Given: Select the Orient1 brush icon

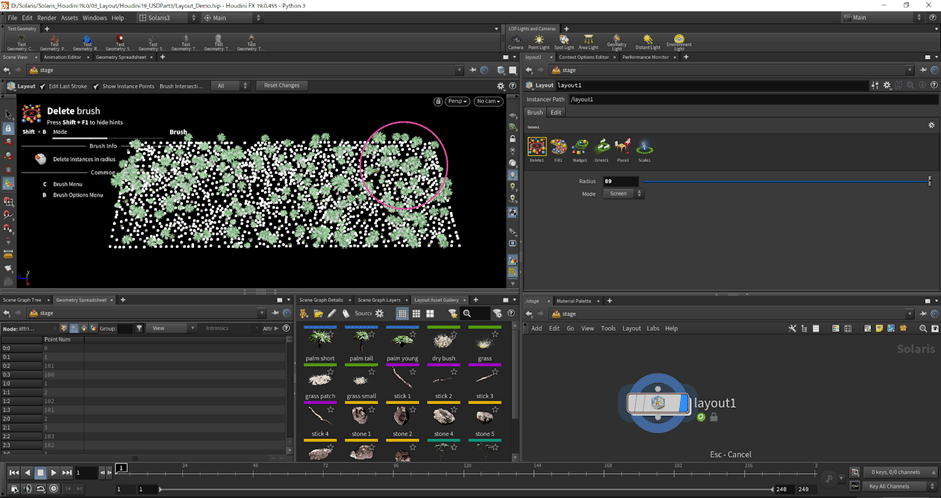Looking at the screenshot, I should 601,147.
